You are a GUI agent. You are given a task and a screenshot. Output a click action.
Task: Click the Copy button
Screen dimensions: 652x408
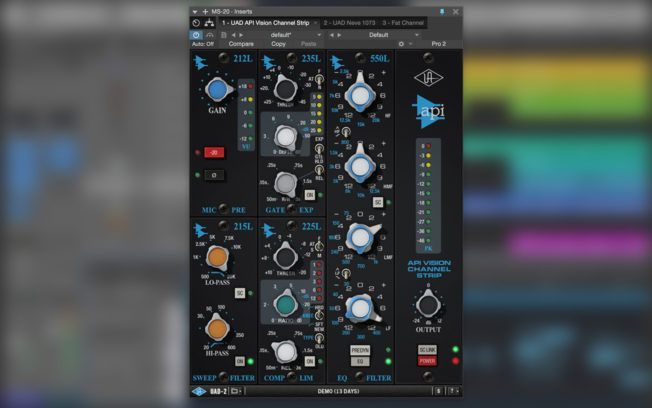278,44
